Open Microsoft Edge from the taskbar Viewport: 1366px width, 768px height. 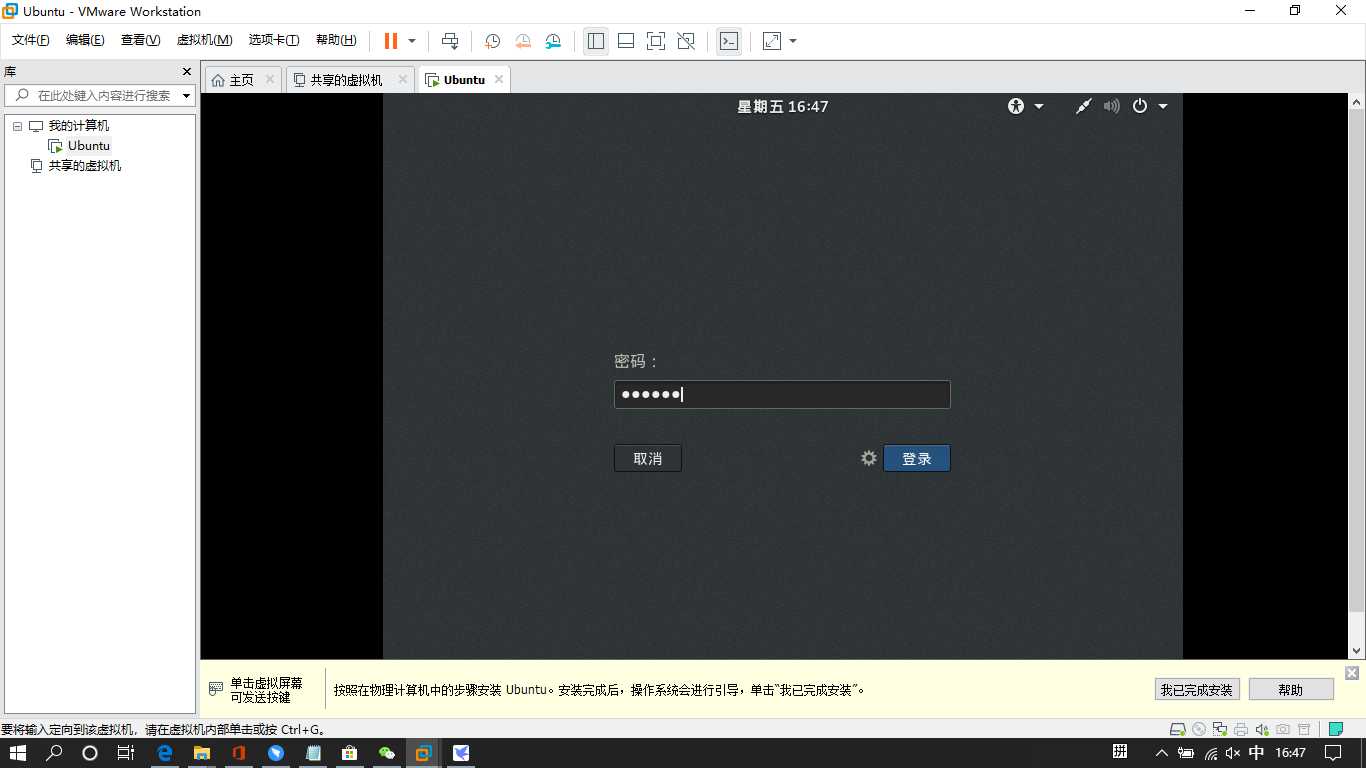[x=165, y=753]
